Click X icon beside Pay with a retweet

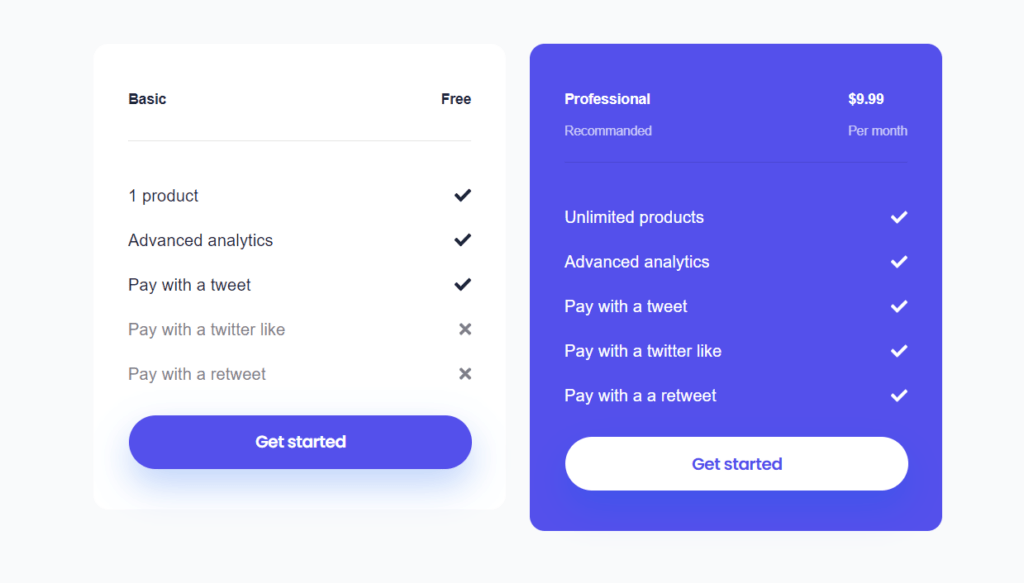pos(464,373)
